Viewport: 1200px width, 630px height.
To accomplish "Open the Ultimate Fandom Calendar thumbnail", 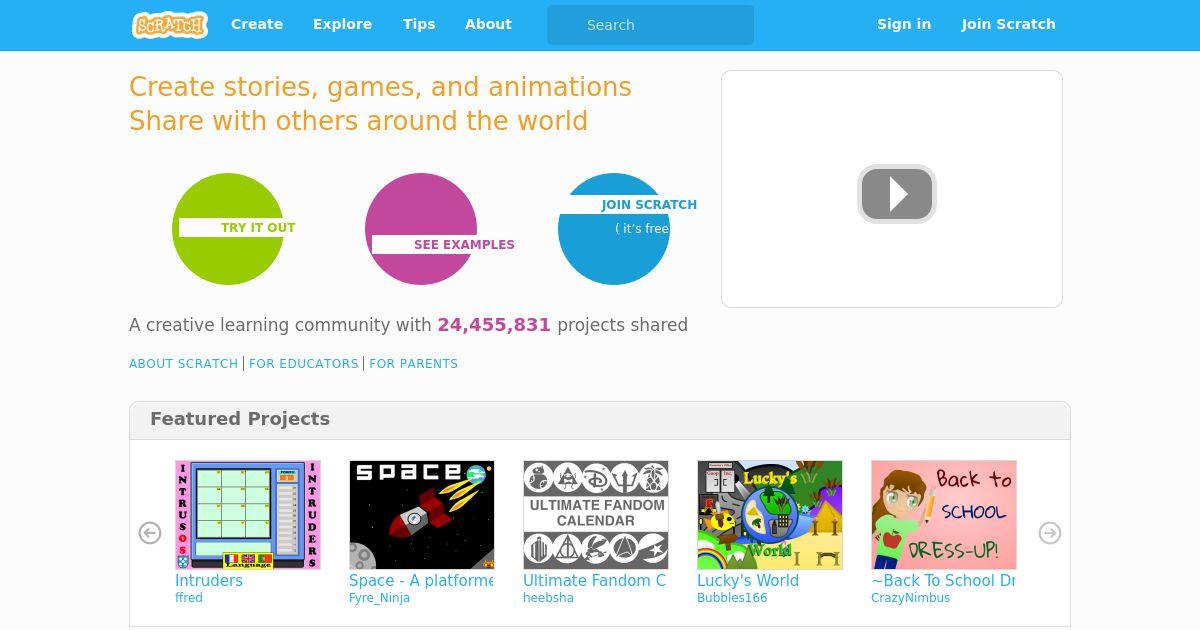I will (596, 515).
